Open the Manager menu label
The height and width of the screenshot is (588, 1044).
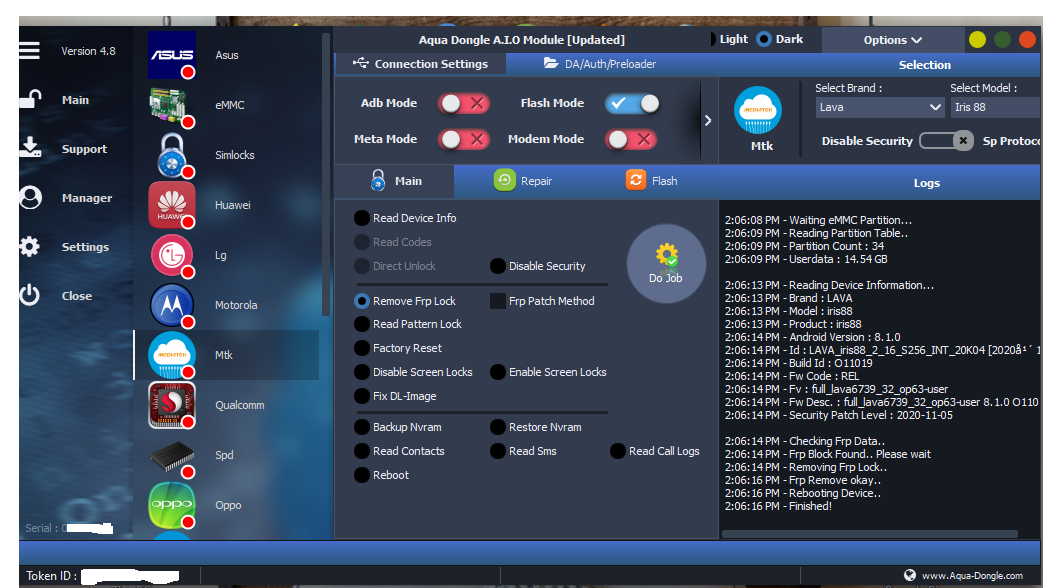[x=87, y=198]
